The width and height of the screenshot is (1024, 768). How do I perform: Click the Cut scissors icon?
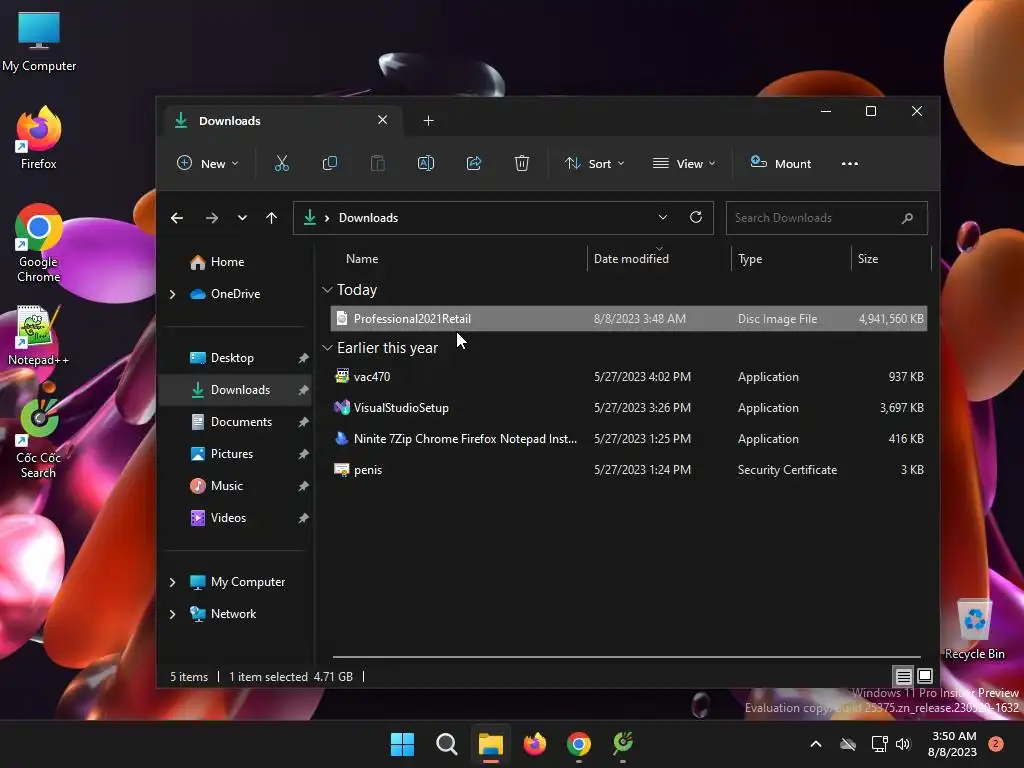(281, 163)
